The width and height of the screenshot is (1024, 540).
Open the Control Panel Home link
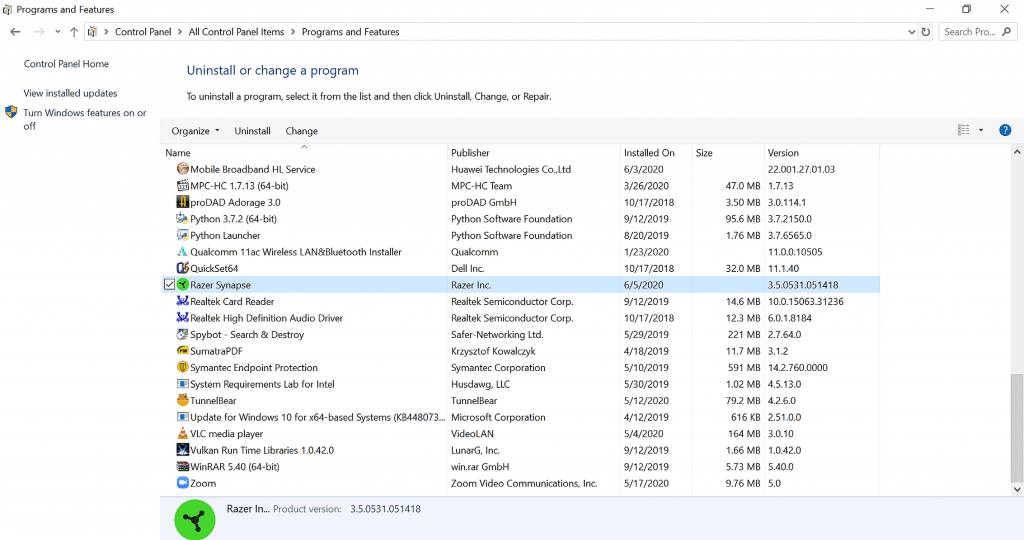pyautogui.click(x=66, y=63)
